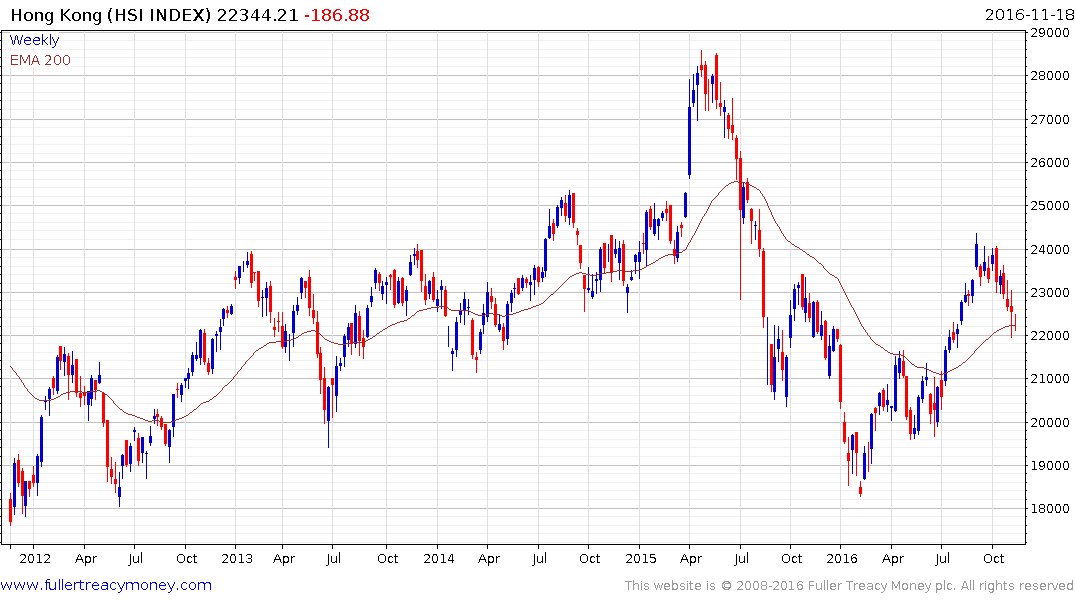Click the 21000 price axis label
The image size is (1075, 600).
1050,379
